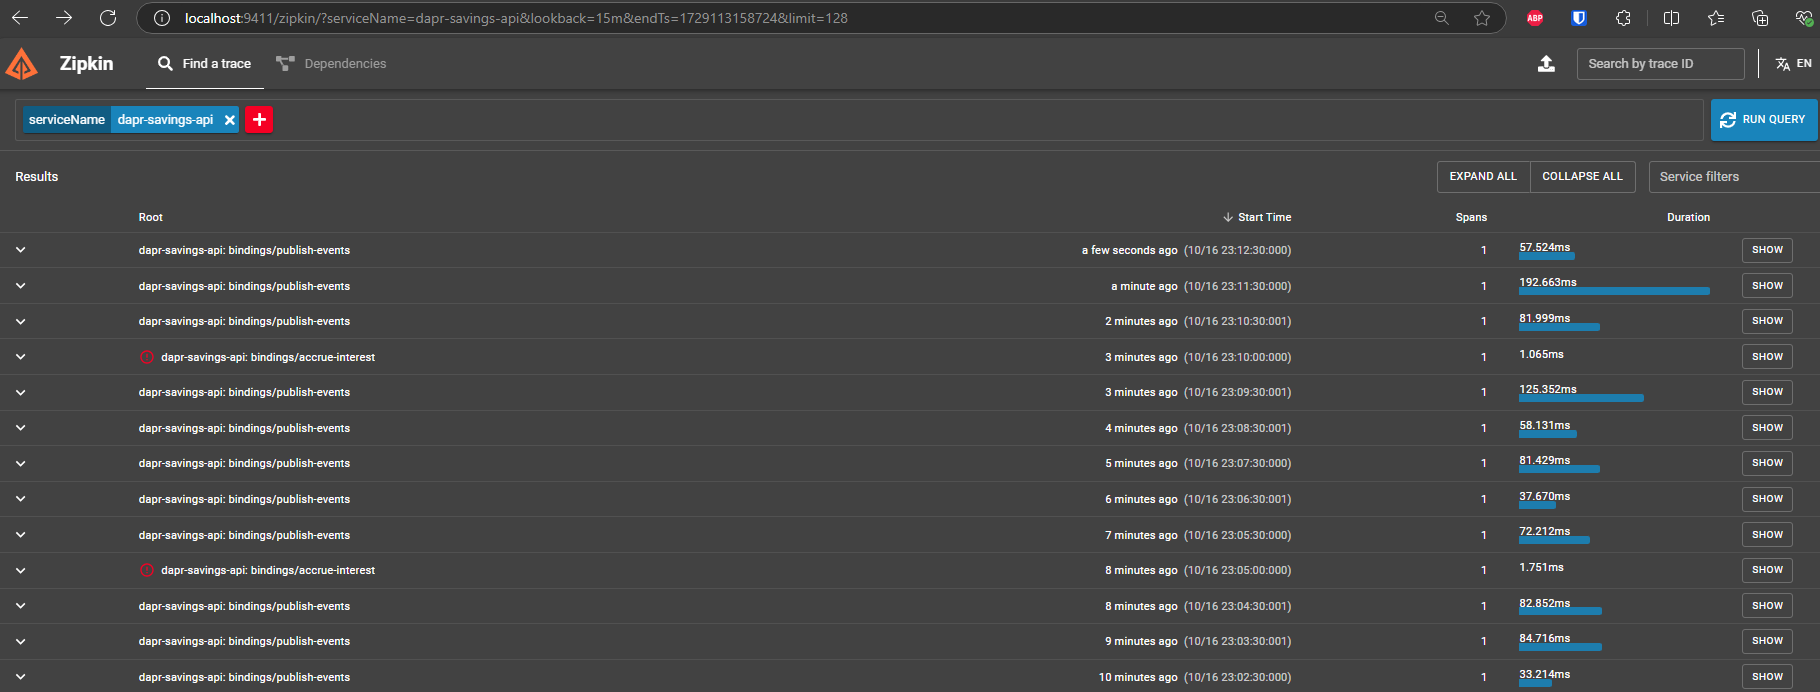Add a search criterion with red plus
Viewport: 1820px width, 692px height.
(x=259, y=119)
